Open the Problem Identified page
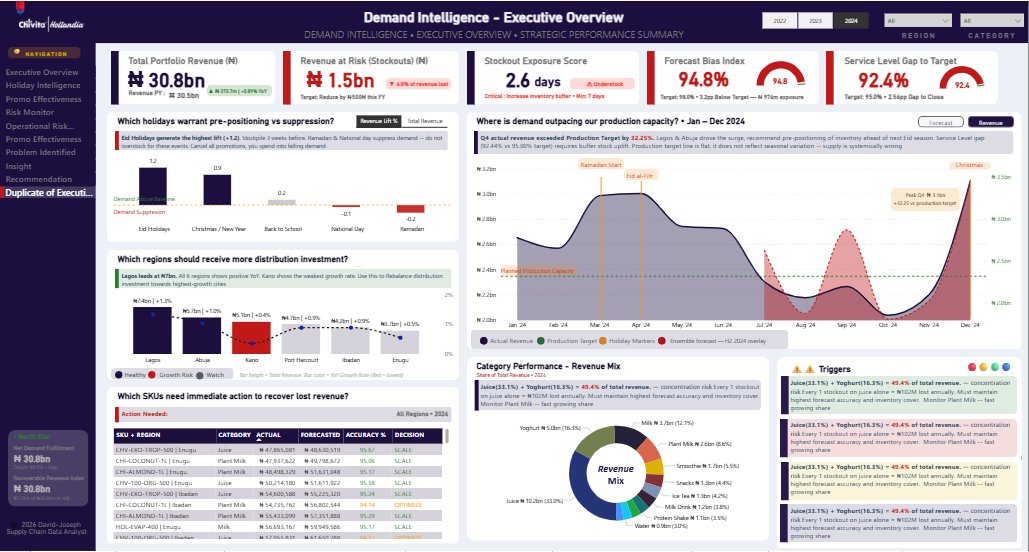Viewport: 1029px width, 552px height. click(x=41, y=152)
